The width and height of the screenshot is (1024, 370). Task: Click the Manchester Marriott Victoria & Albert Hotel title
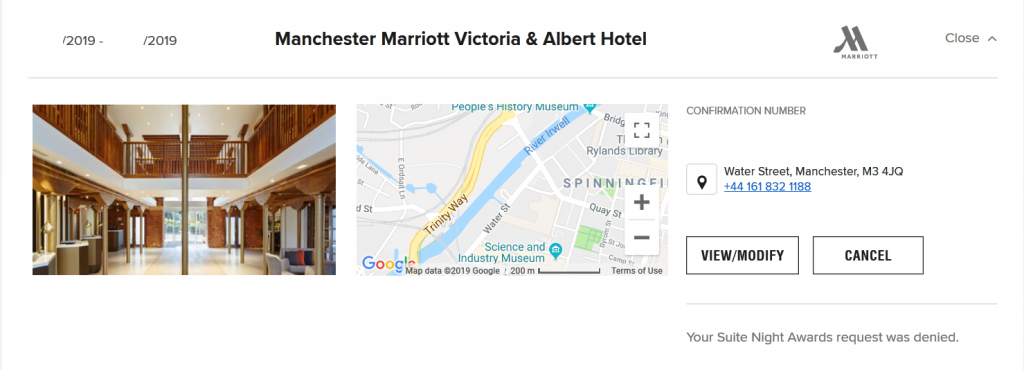pyautogui.click(x=460, y=39)
